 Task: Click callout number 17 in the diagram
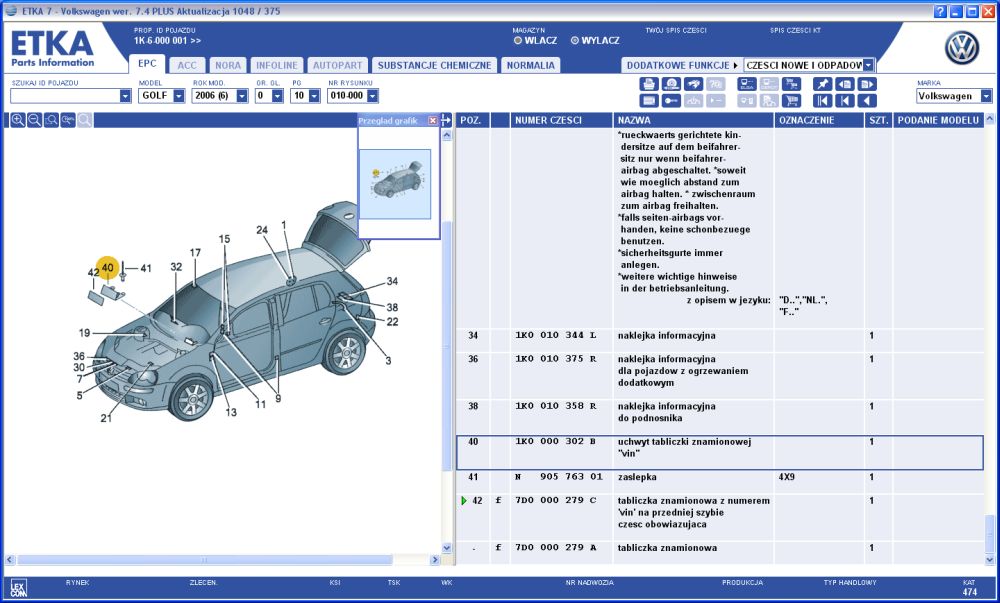tap(195, 253)
